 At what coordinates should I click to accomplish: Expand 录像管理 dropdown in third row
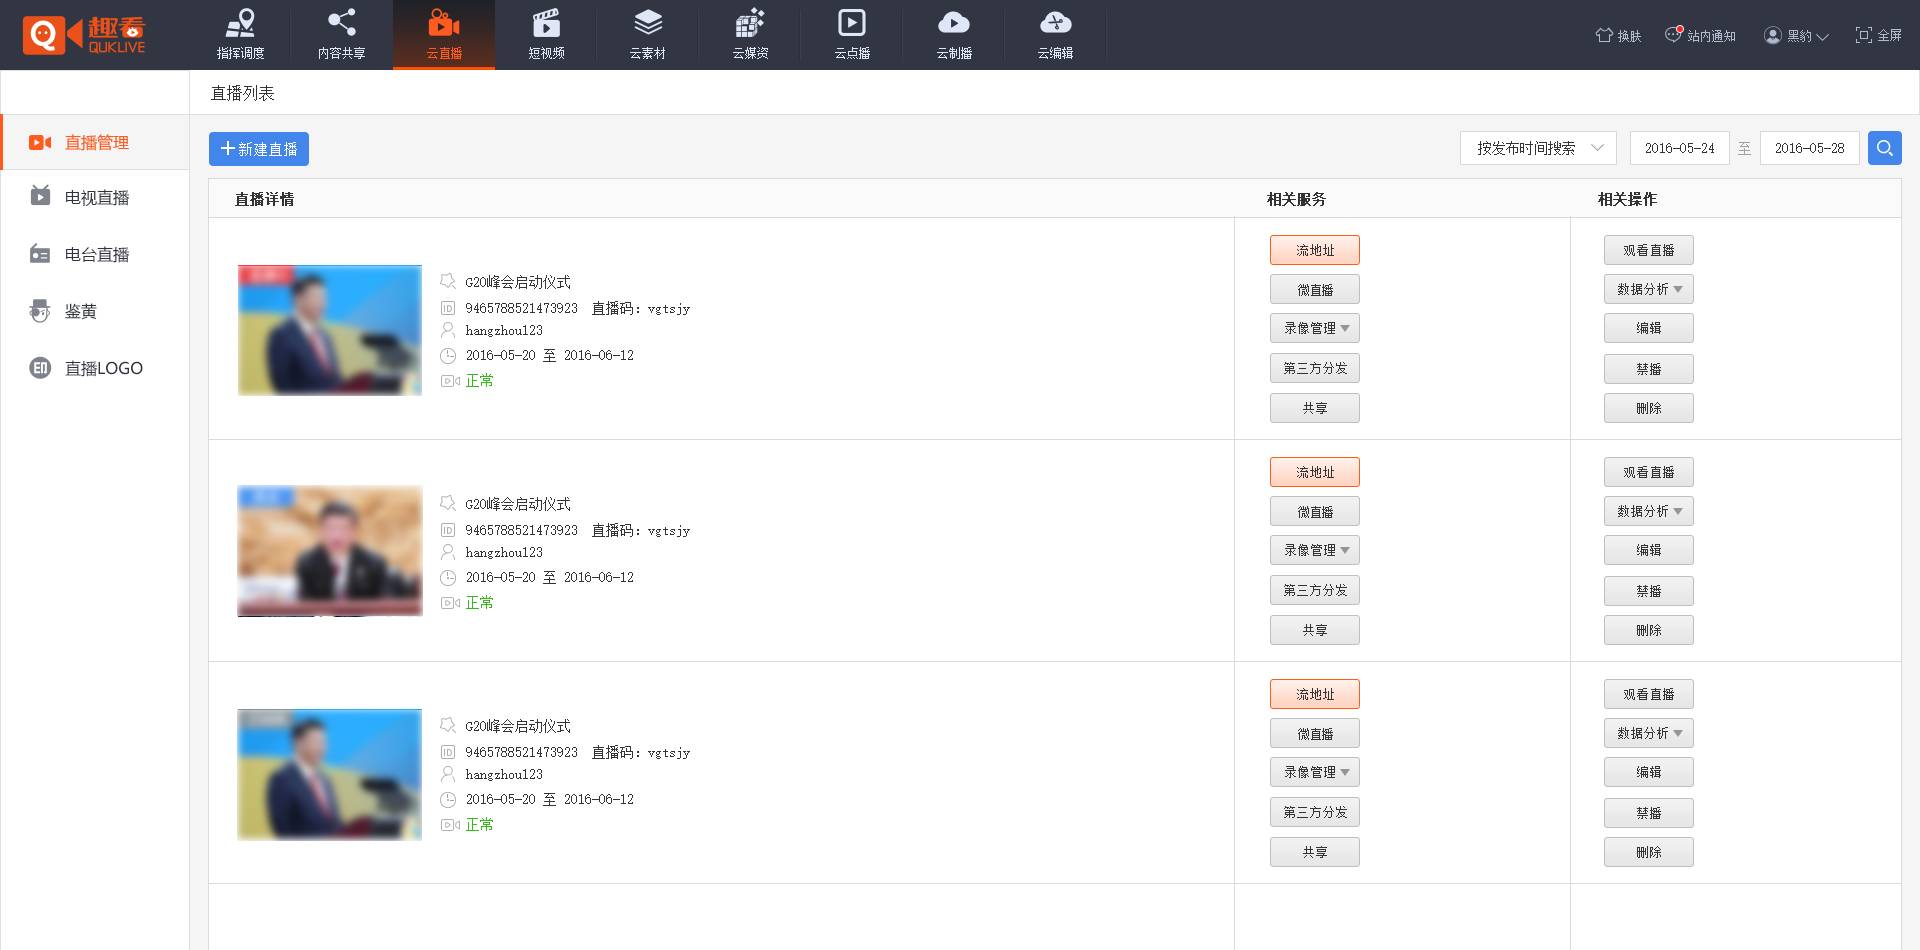coord(1315,772)
